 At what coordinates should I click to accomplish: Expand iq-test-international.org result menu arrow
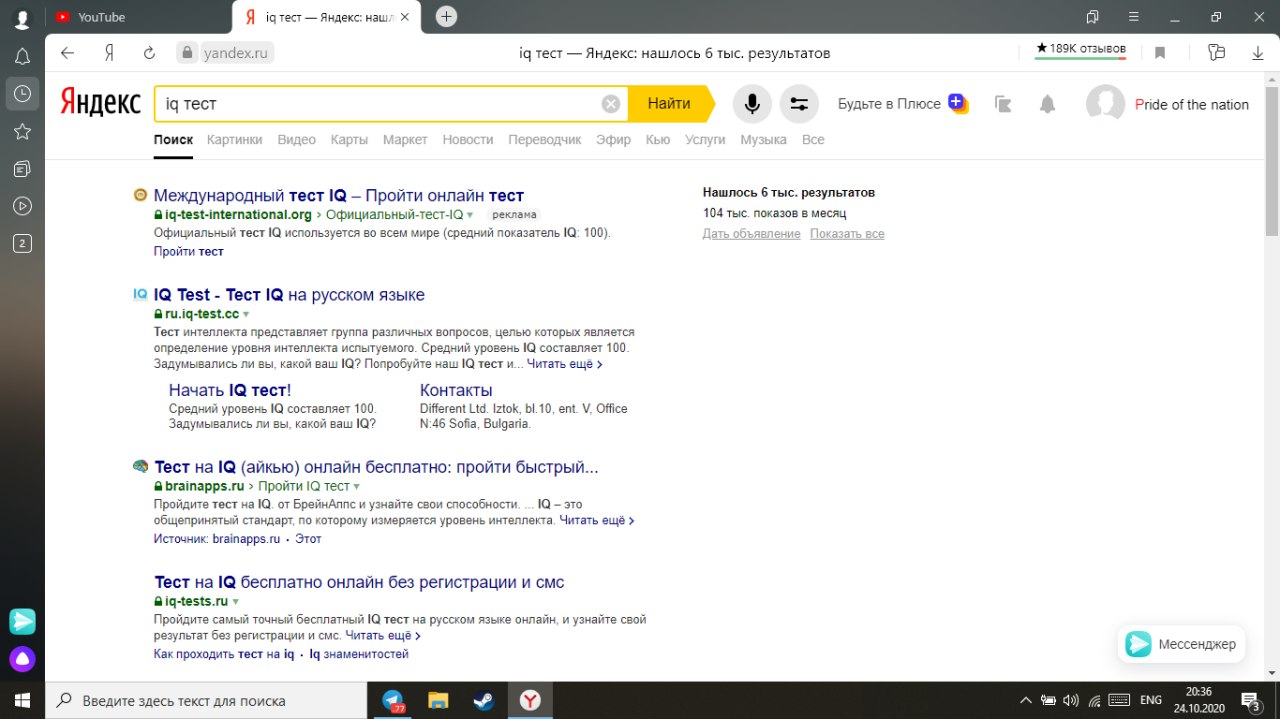[x=469, y=215]
